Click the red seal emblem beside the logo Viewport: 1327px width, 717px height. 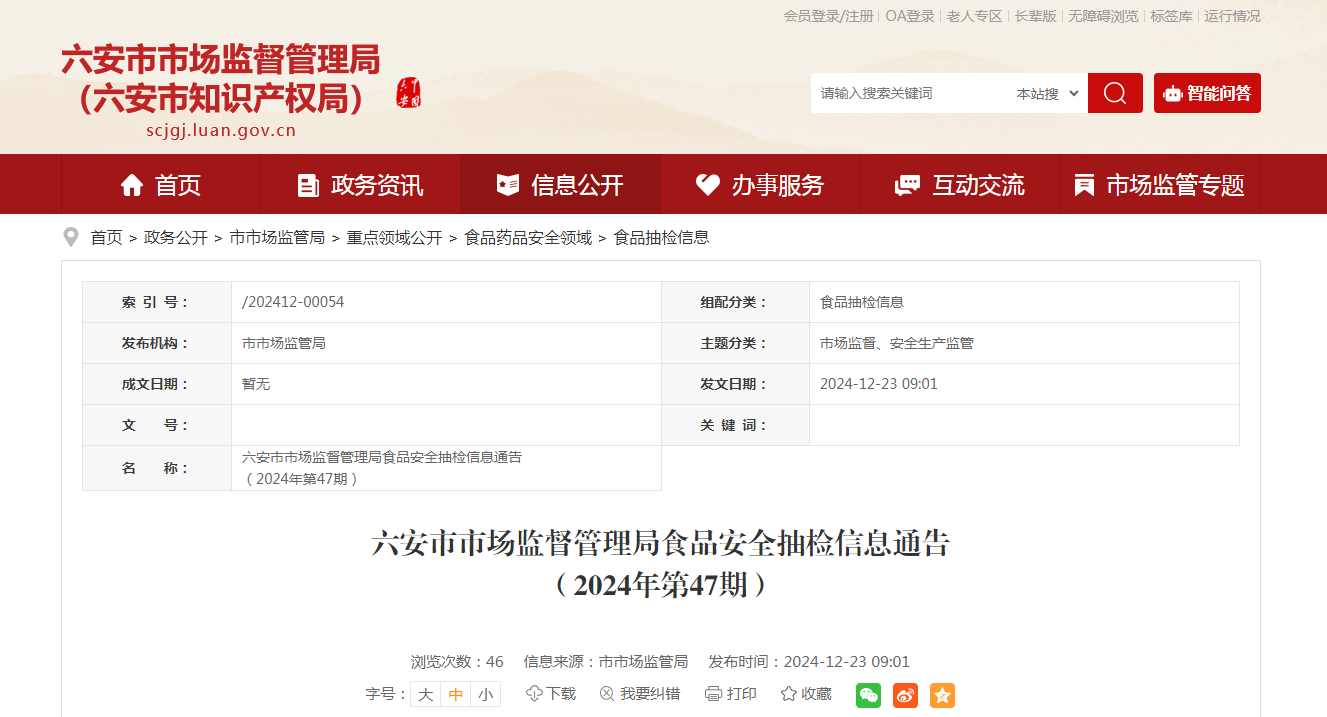[409, 94]
